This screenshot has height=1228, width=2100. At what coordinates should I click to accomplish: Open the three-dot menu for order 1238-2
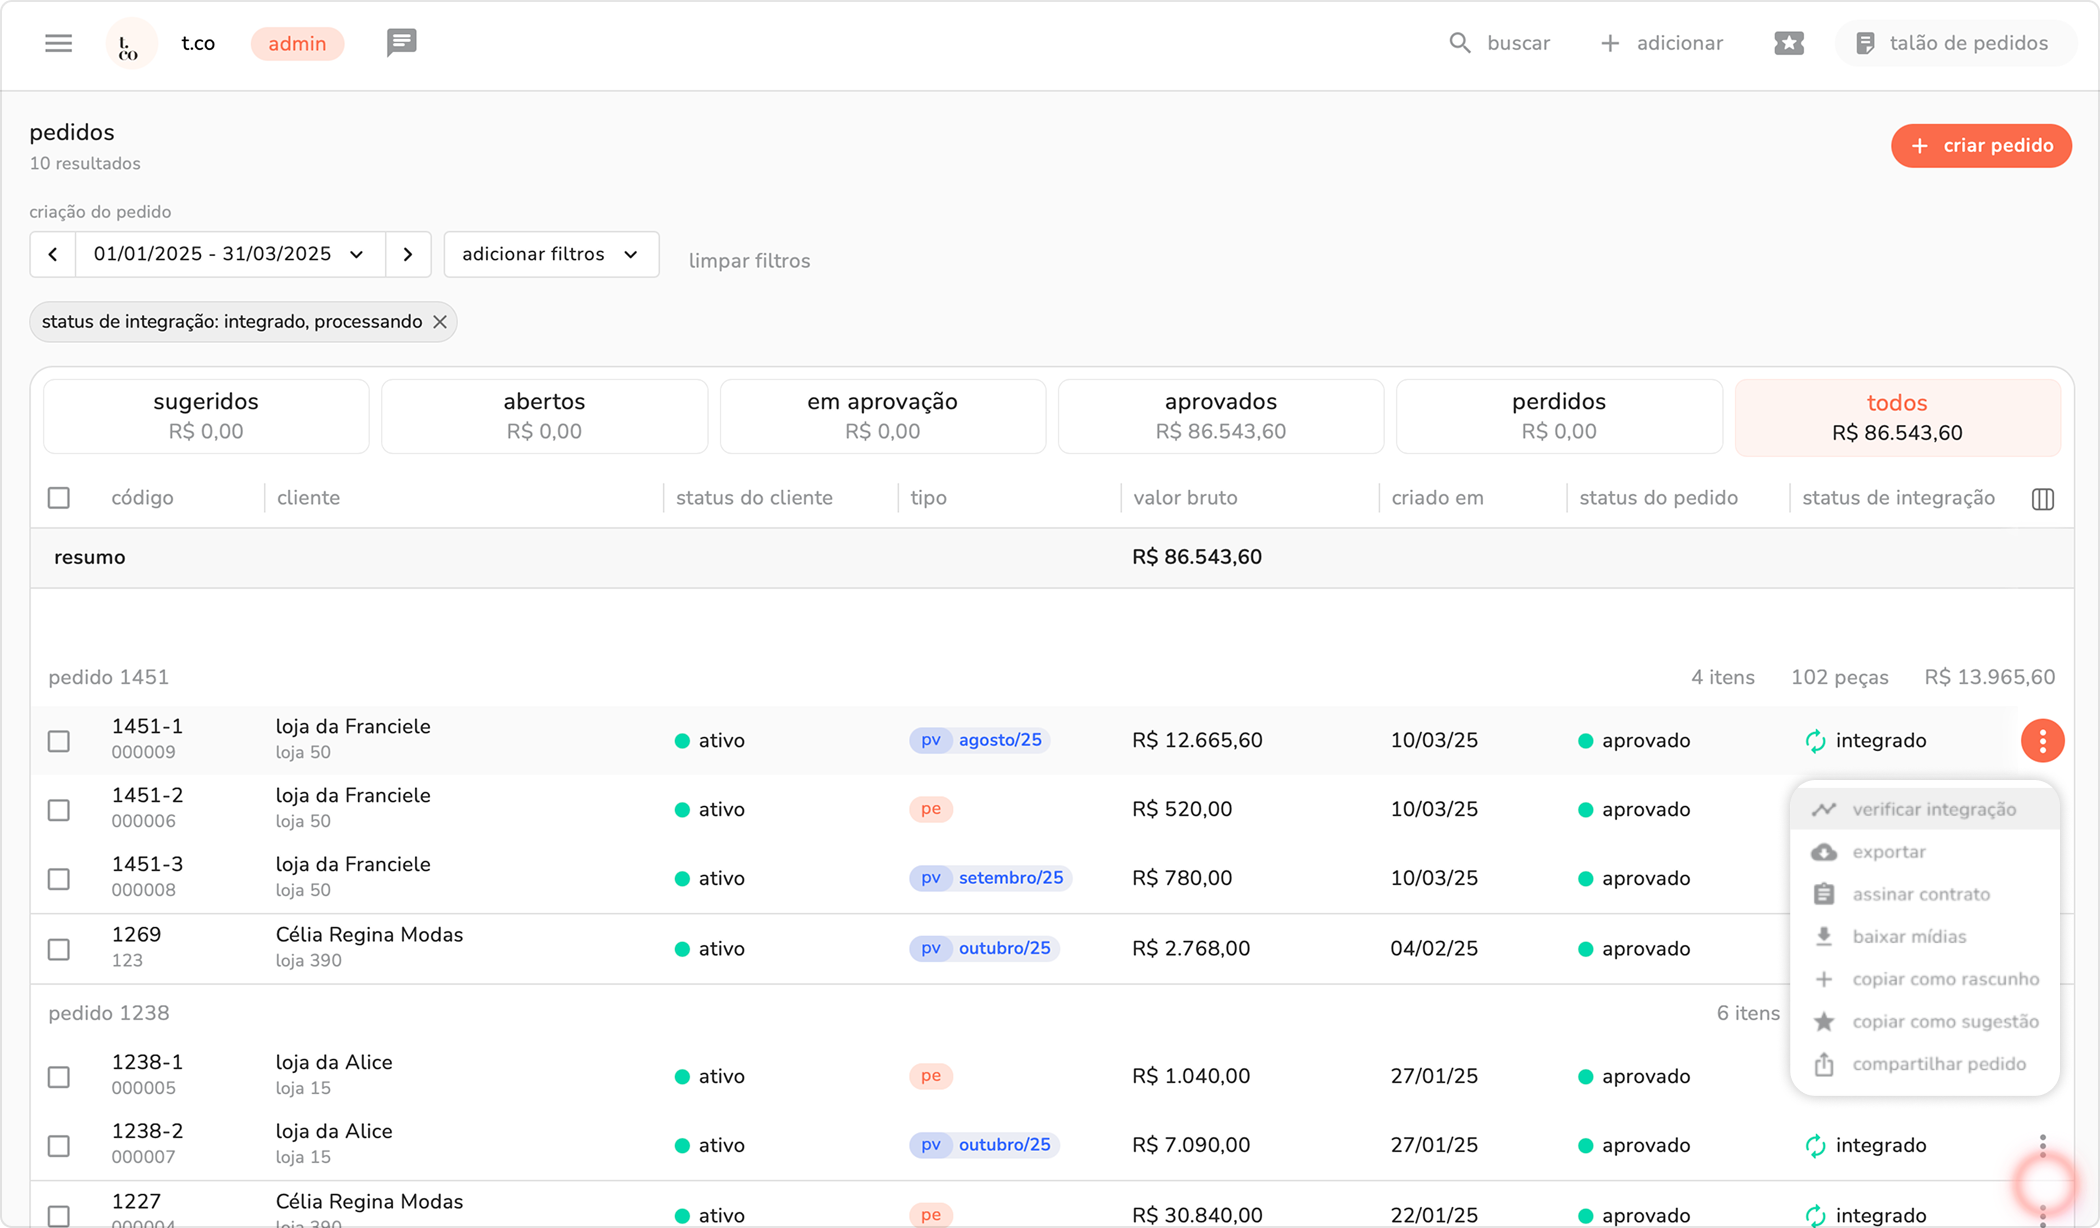2042,1145
